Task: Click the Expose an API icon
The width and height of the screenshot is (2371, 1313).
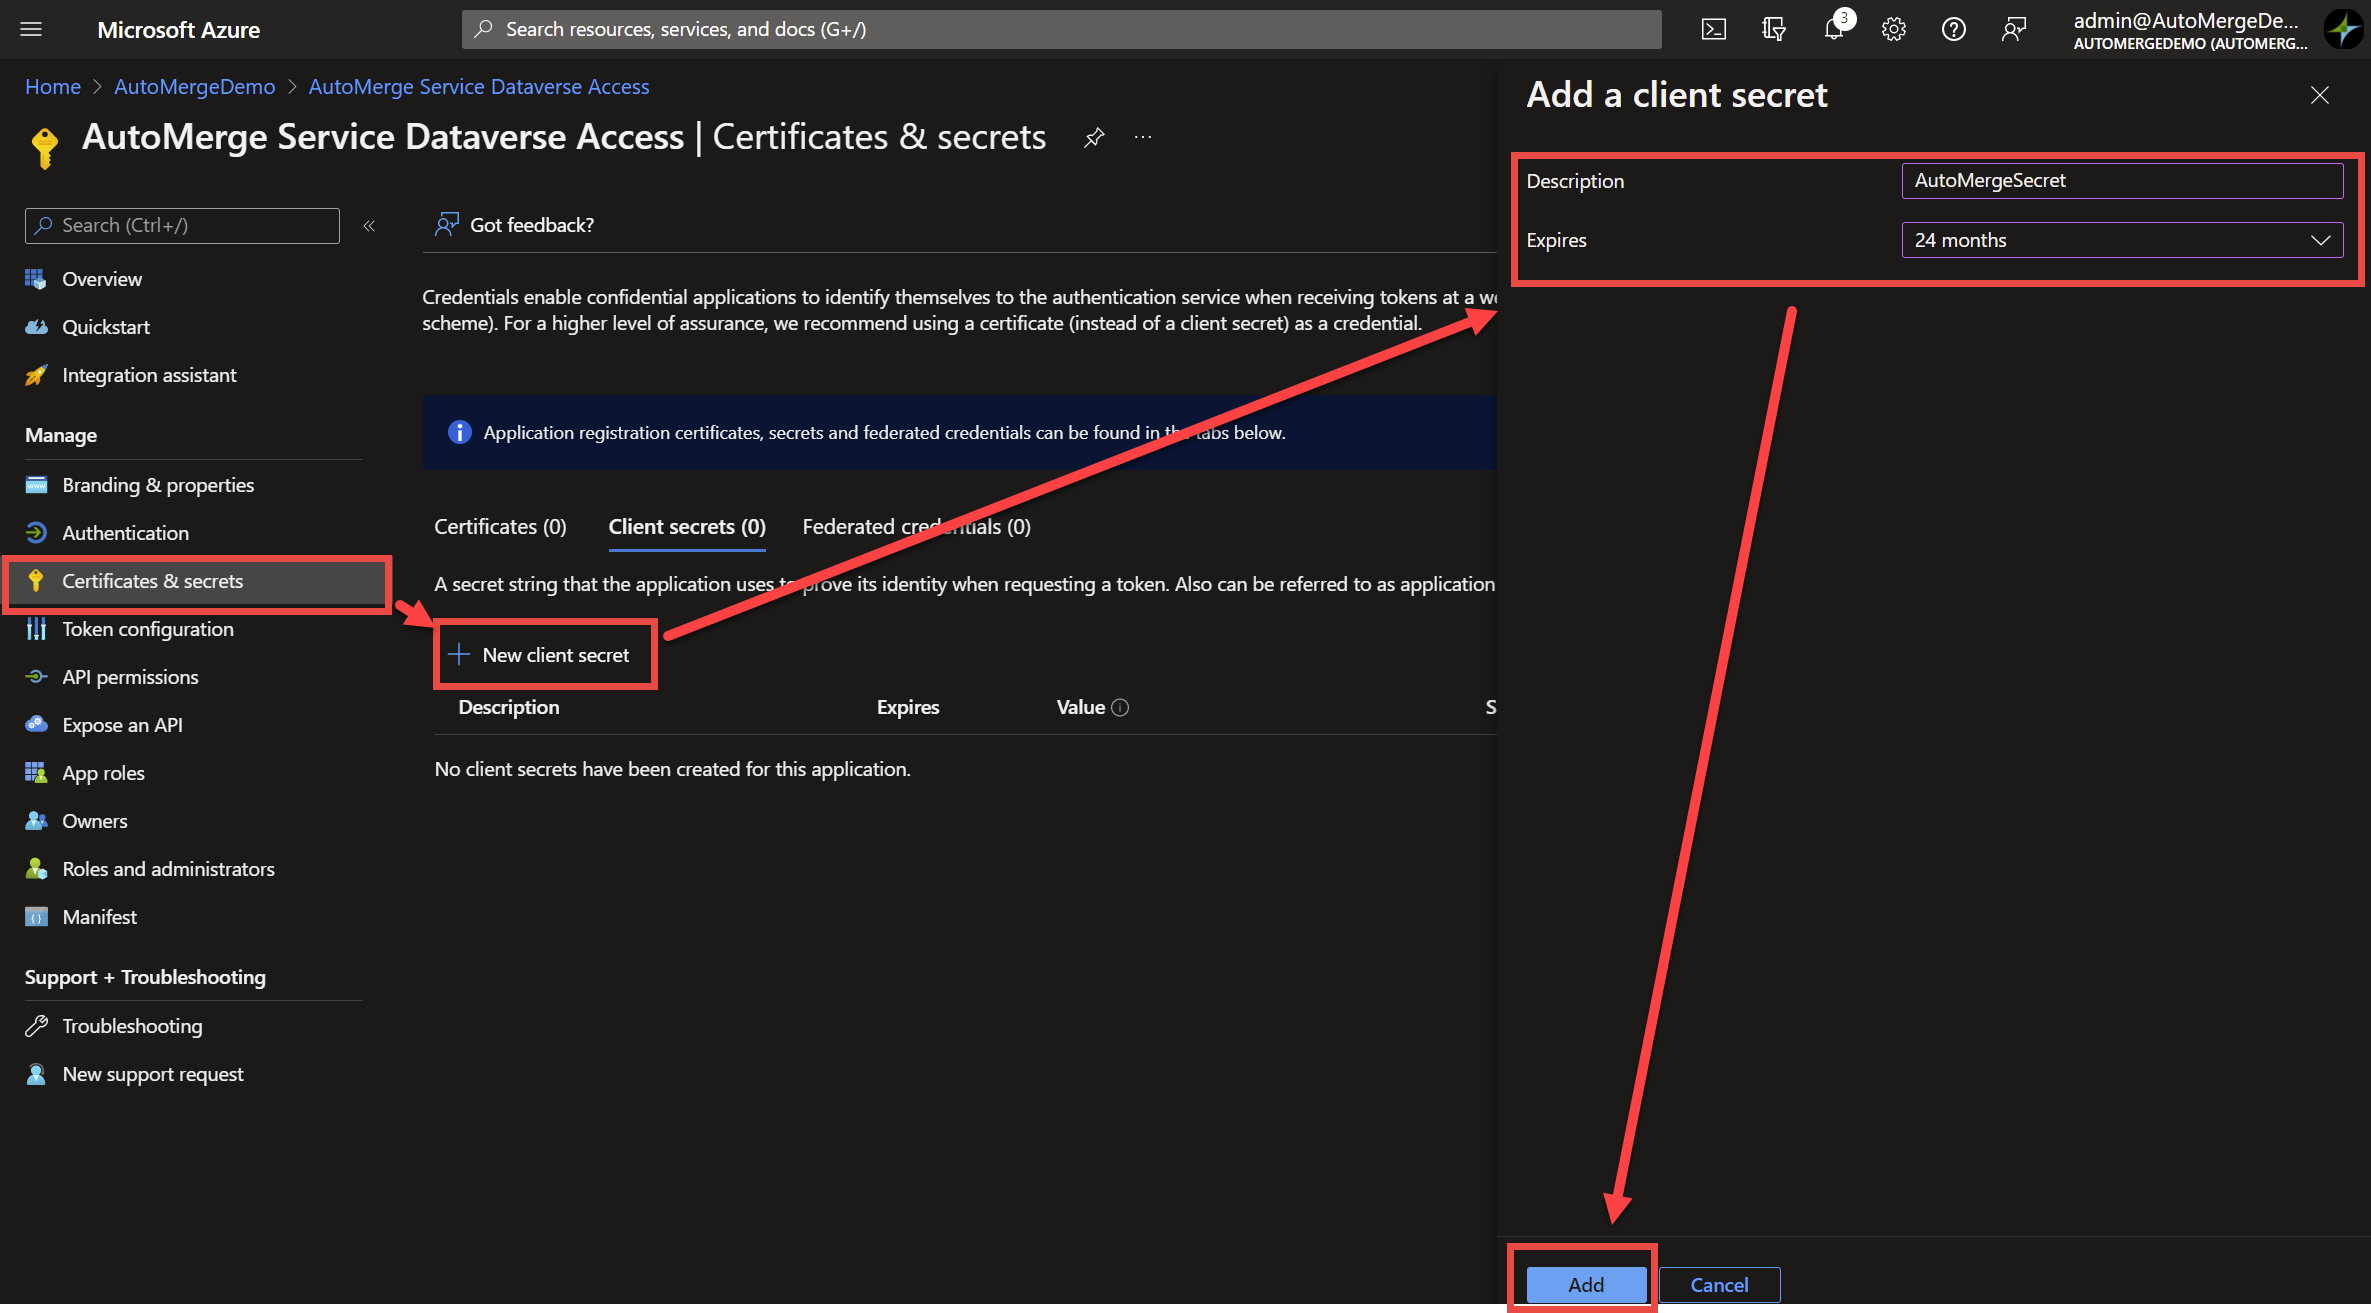Action: (36, 725)
